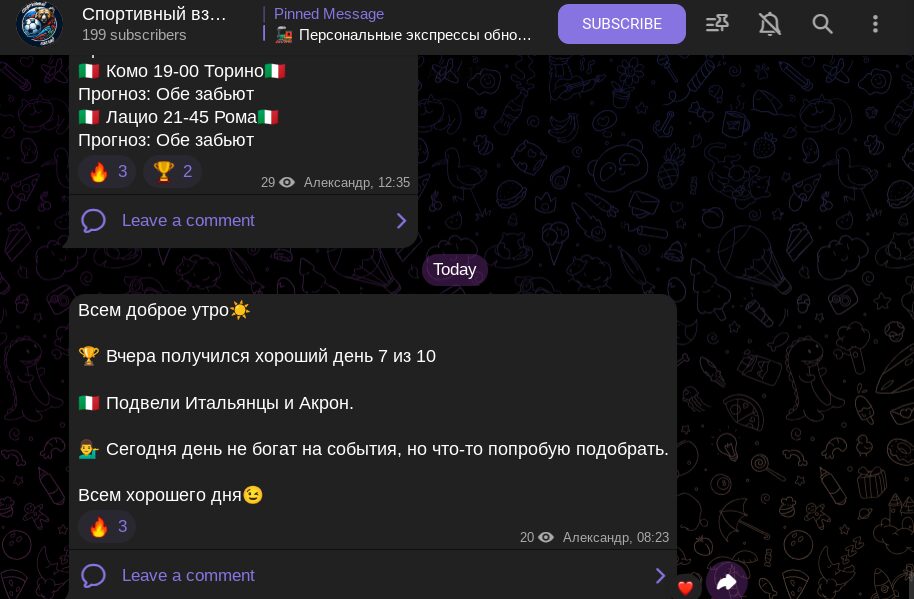Screen dimensions: 914x599
Task: Open the channel avatar picture
Action: pos(39,24)
